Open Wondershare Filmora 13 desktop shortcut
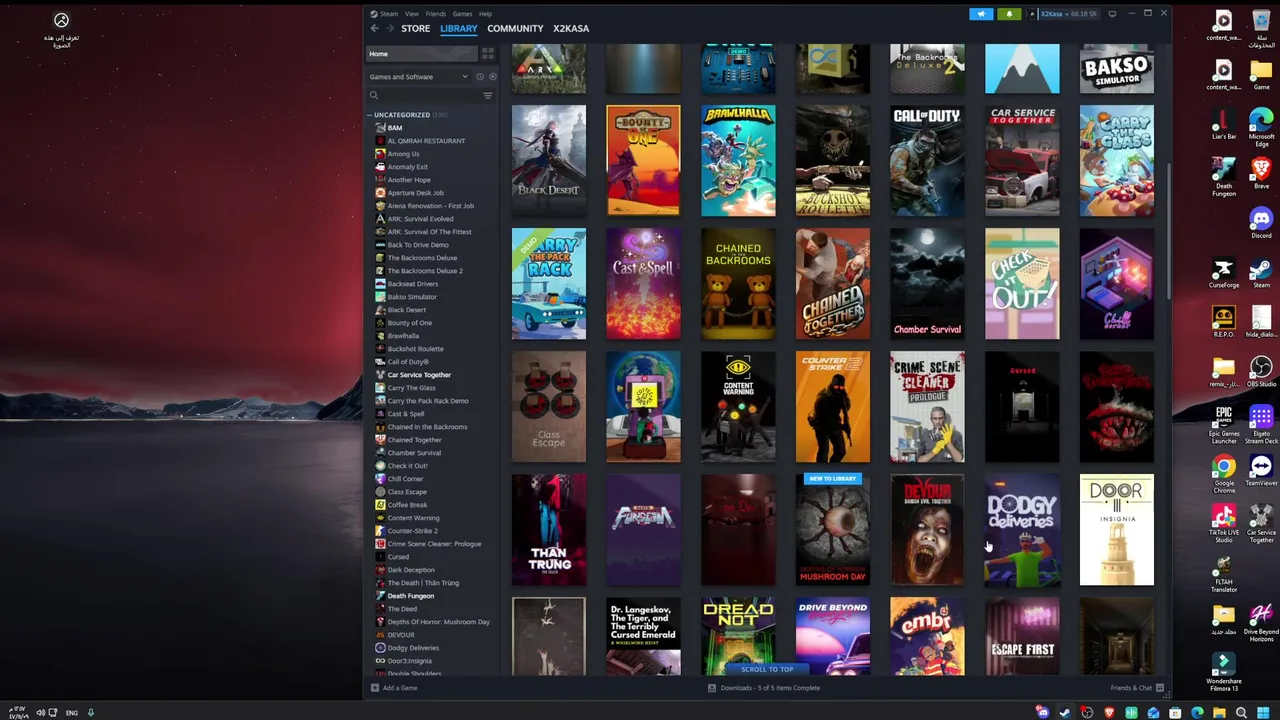 click(x=1224, y=671)
